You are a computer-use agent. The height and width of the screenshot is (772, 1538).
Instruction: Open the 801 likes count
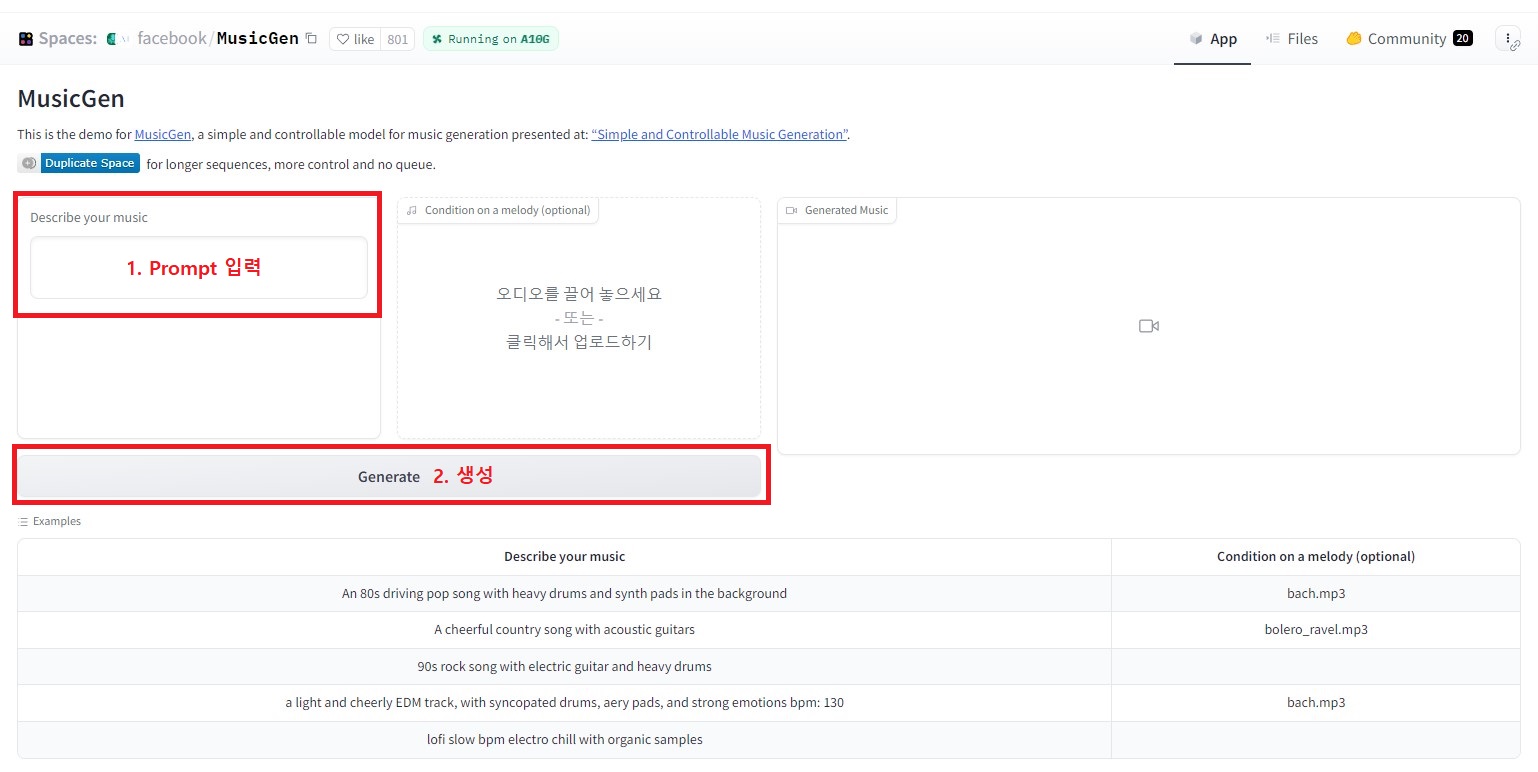(x=397, y=39)
